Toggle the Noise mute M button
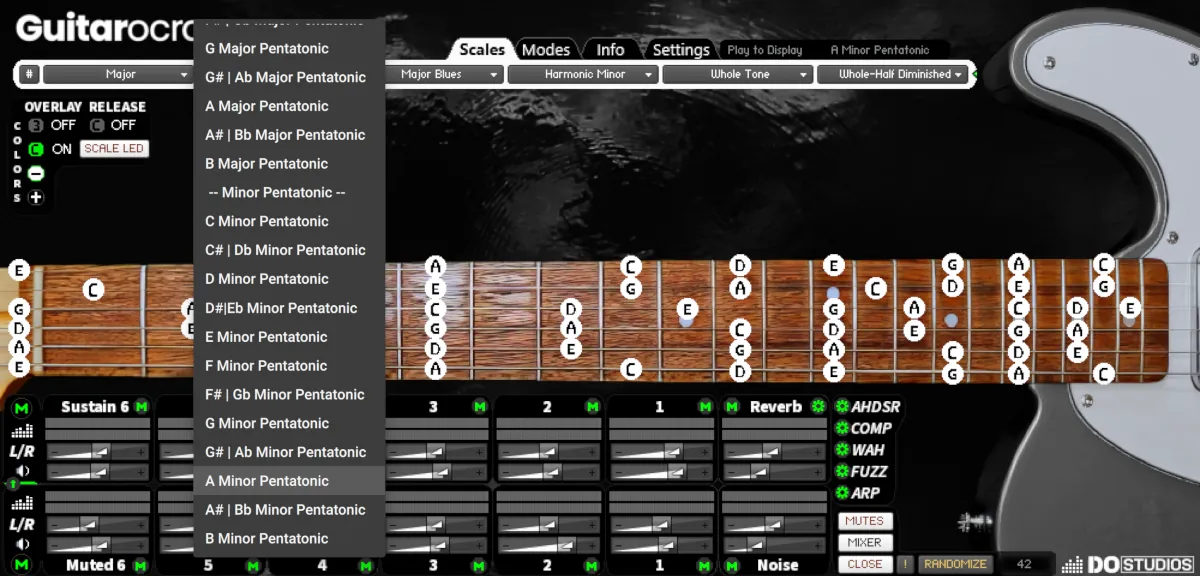The image size is (1200, 576). [x=732, y=565]
